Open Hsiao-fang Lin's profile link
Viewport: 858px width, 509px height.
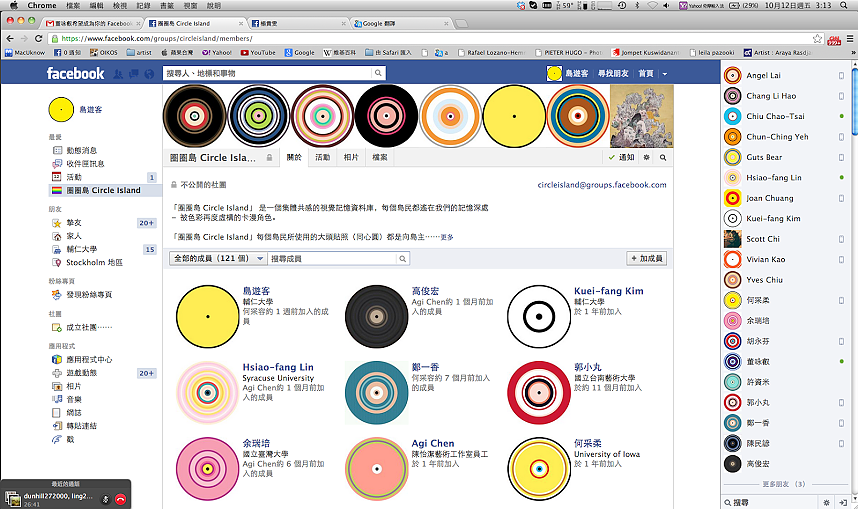tap(277, 367)
